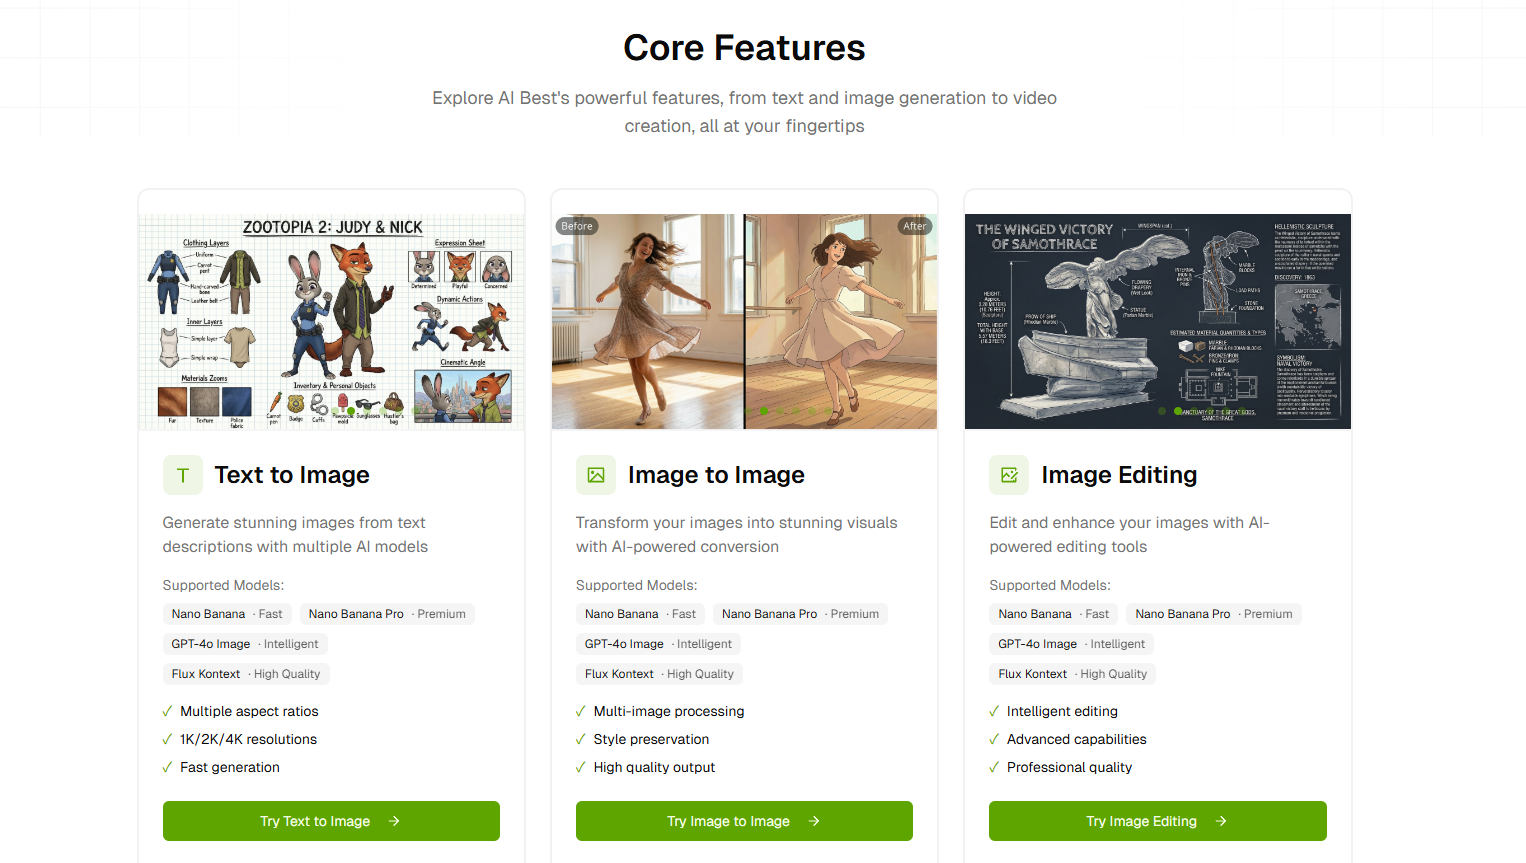Select Flux Kontext High Quality in Image to Image card
The width and height of the screenshot is (1526, 863).
coord(659,674)
